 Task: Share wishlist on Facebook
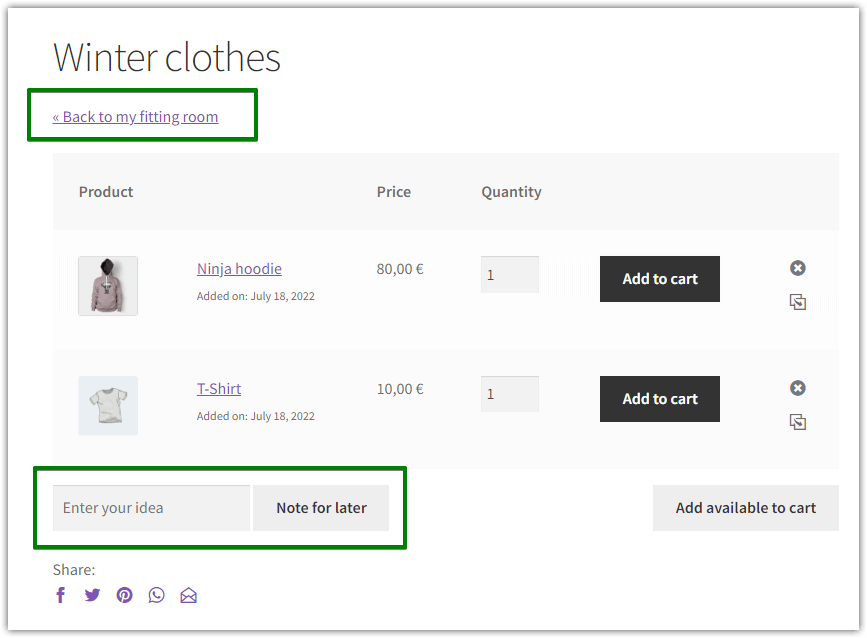[61, 595]
